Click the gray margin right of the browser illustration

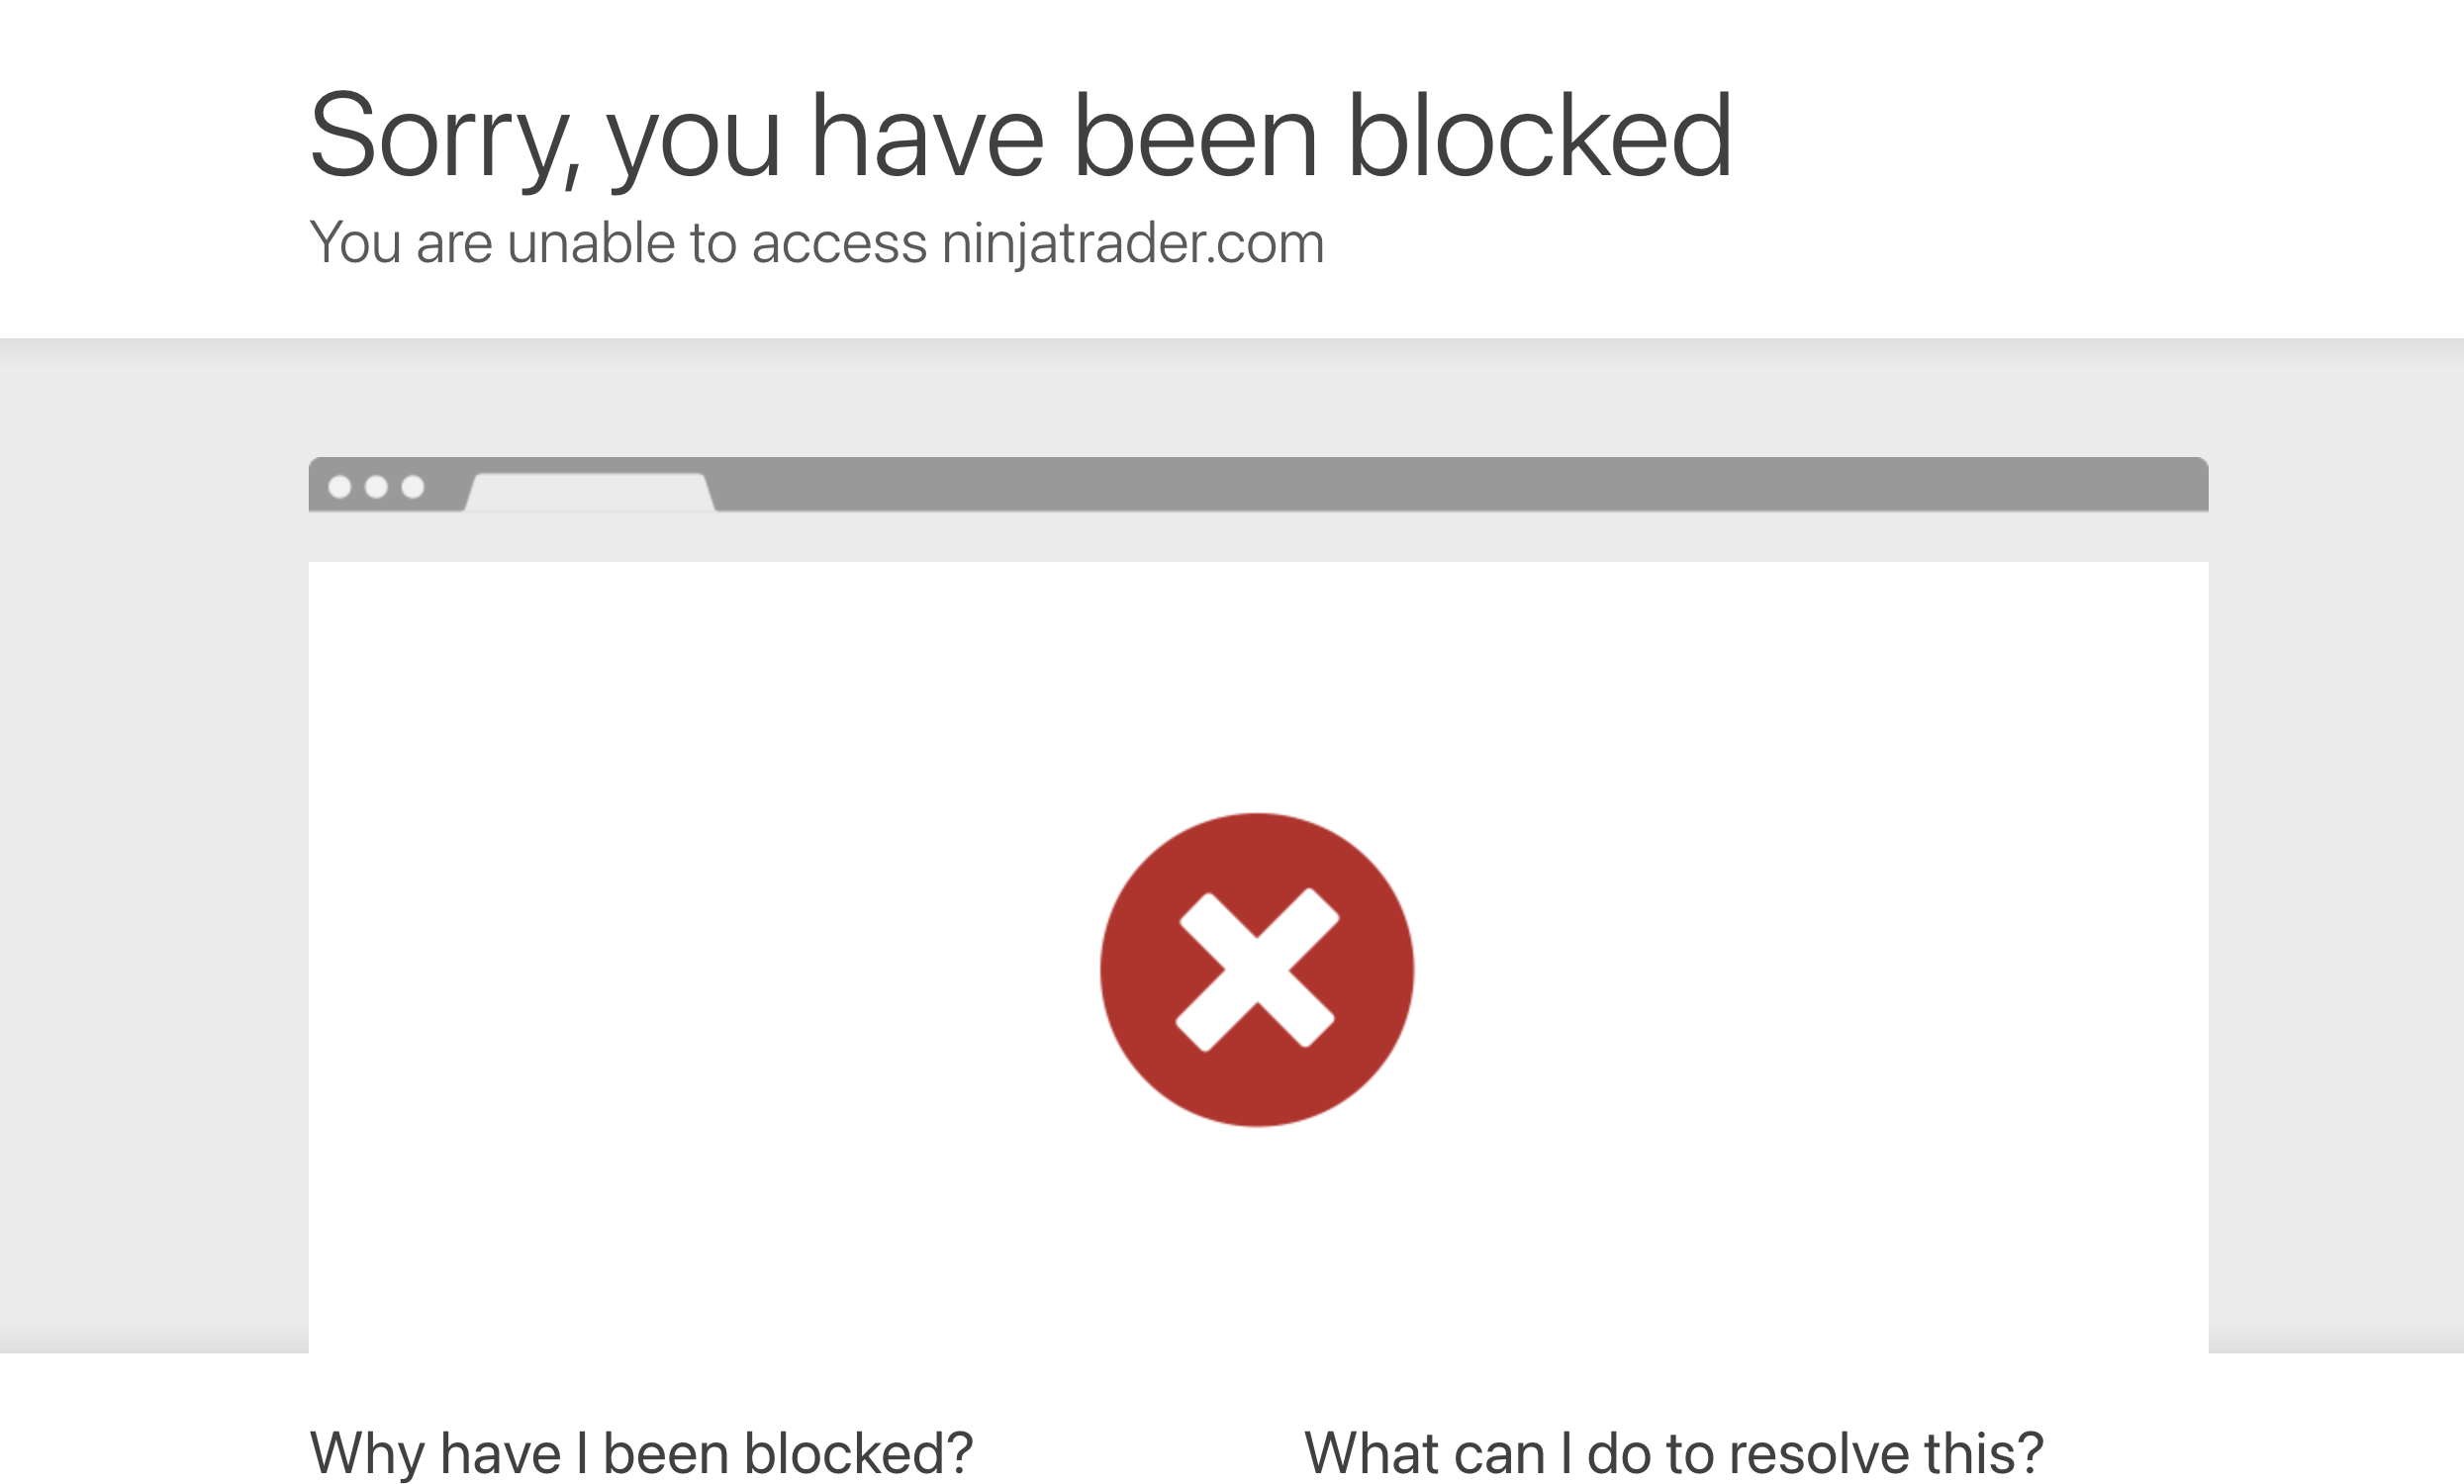point(2336,850)
